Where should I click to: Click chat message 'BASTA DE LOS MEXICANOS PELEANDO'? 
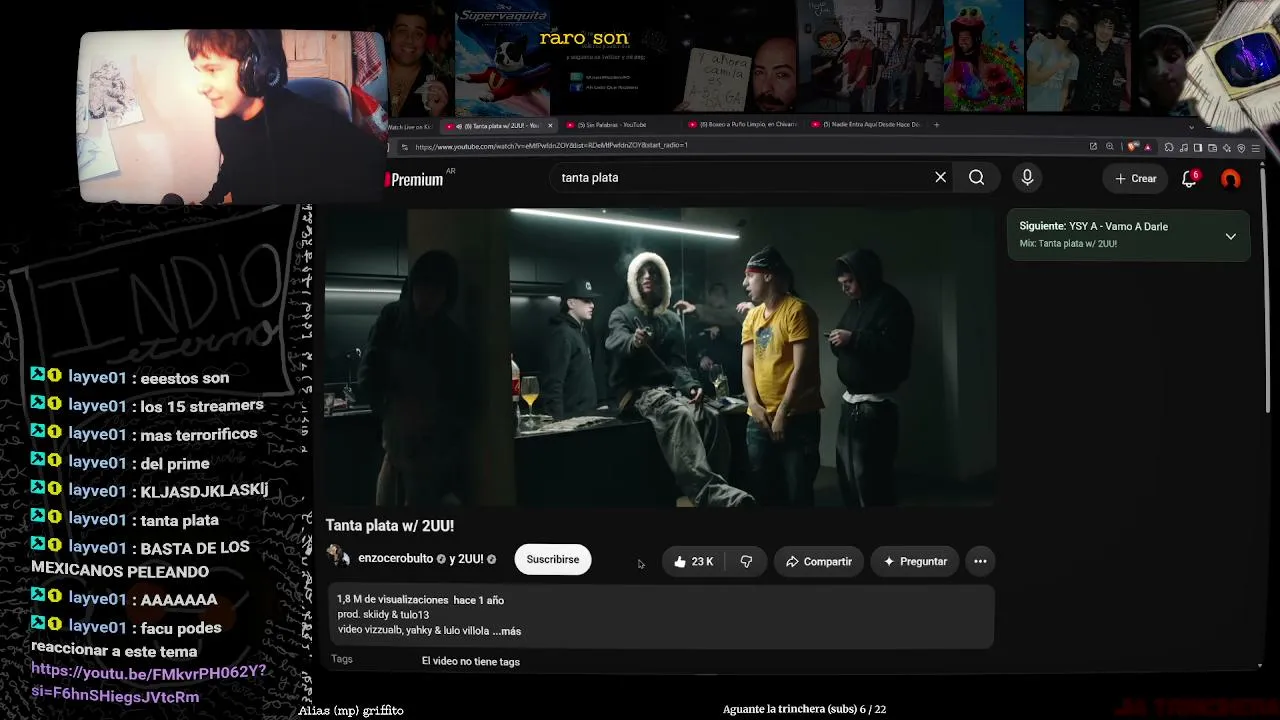tap(141, 560)
